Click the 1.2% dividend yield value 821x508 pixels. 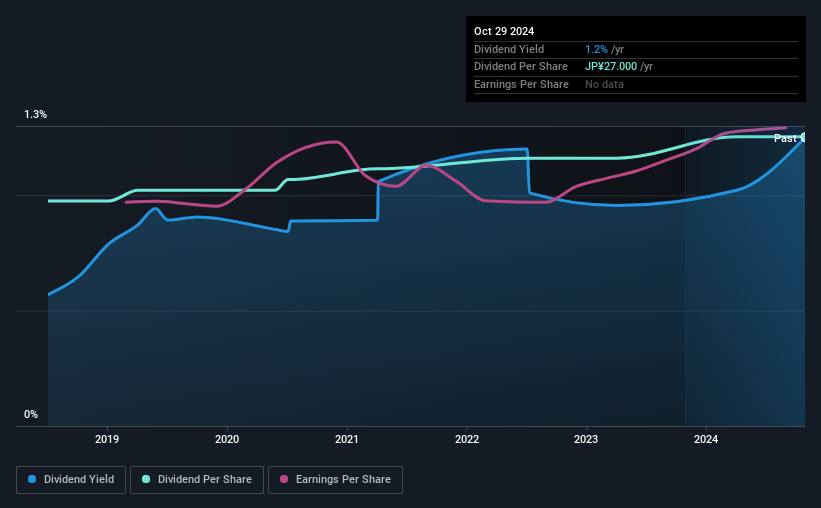pos(596,49)
